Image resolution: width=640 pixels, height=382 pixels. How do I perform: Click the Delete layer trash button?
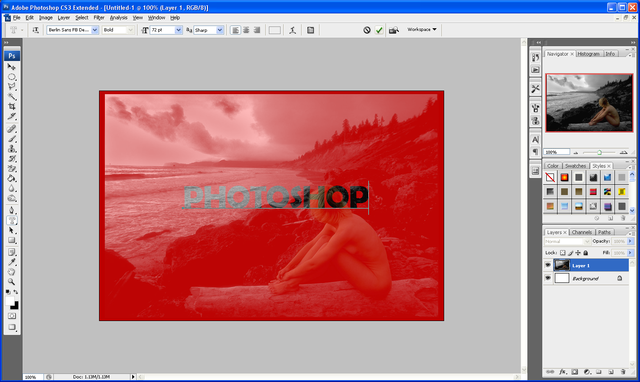[623, 372]
